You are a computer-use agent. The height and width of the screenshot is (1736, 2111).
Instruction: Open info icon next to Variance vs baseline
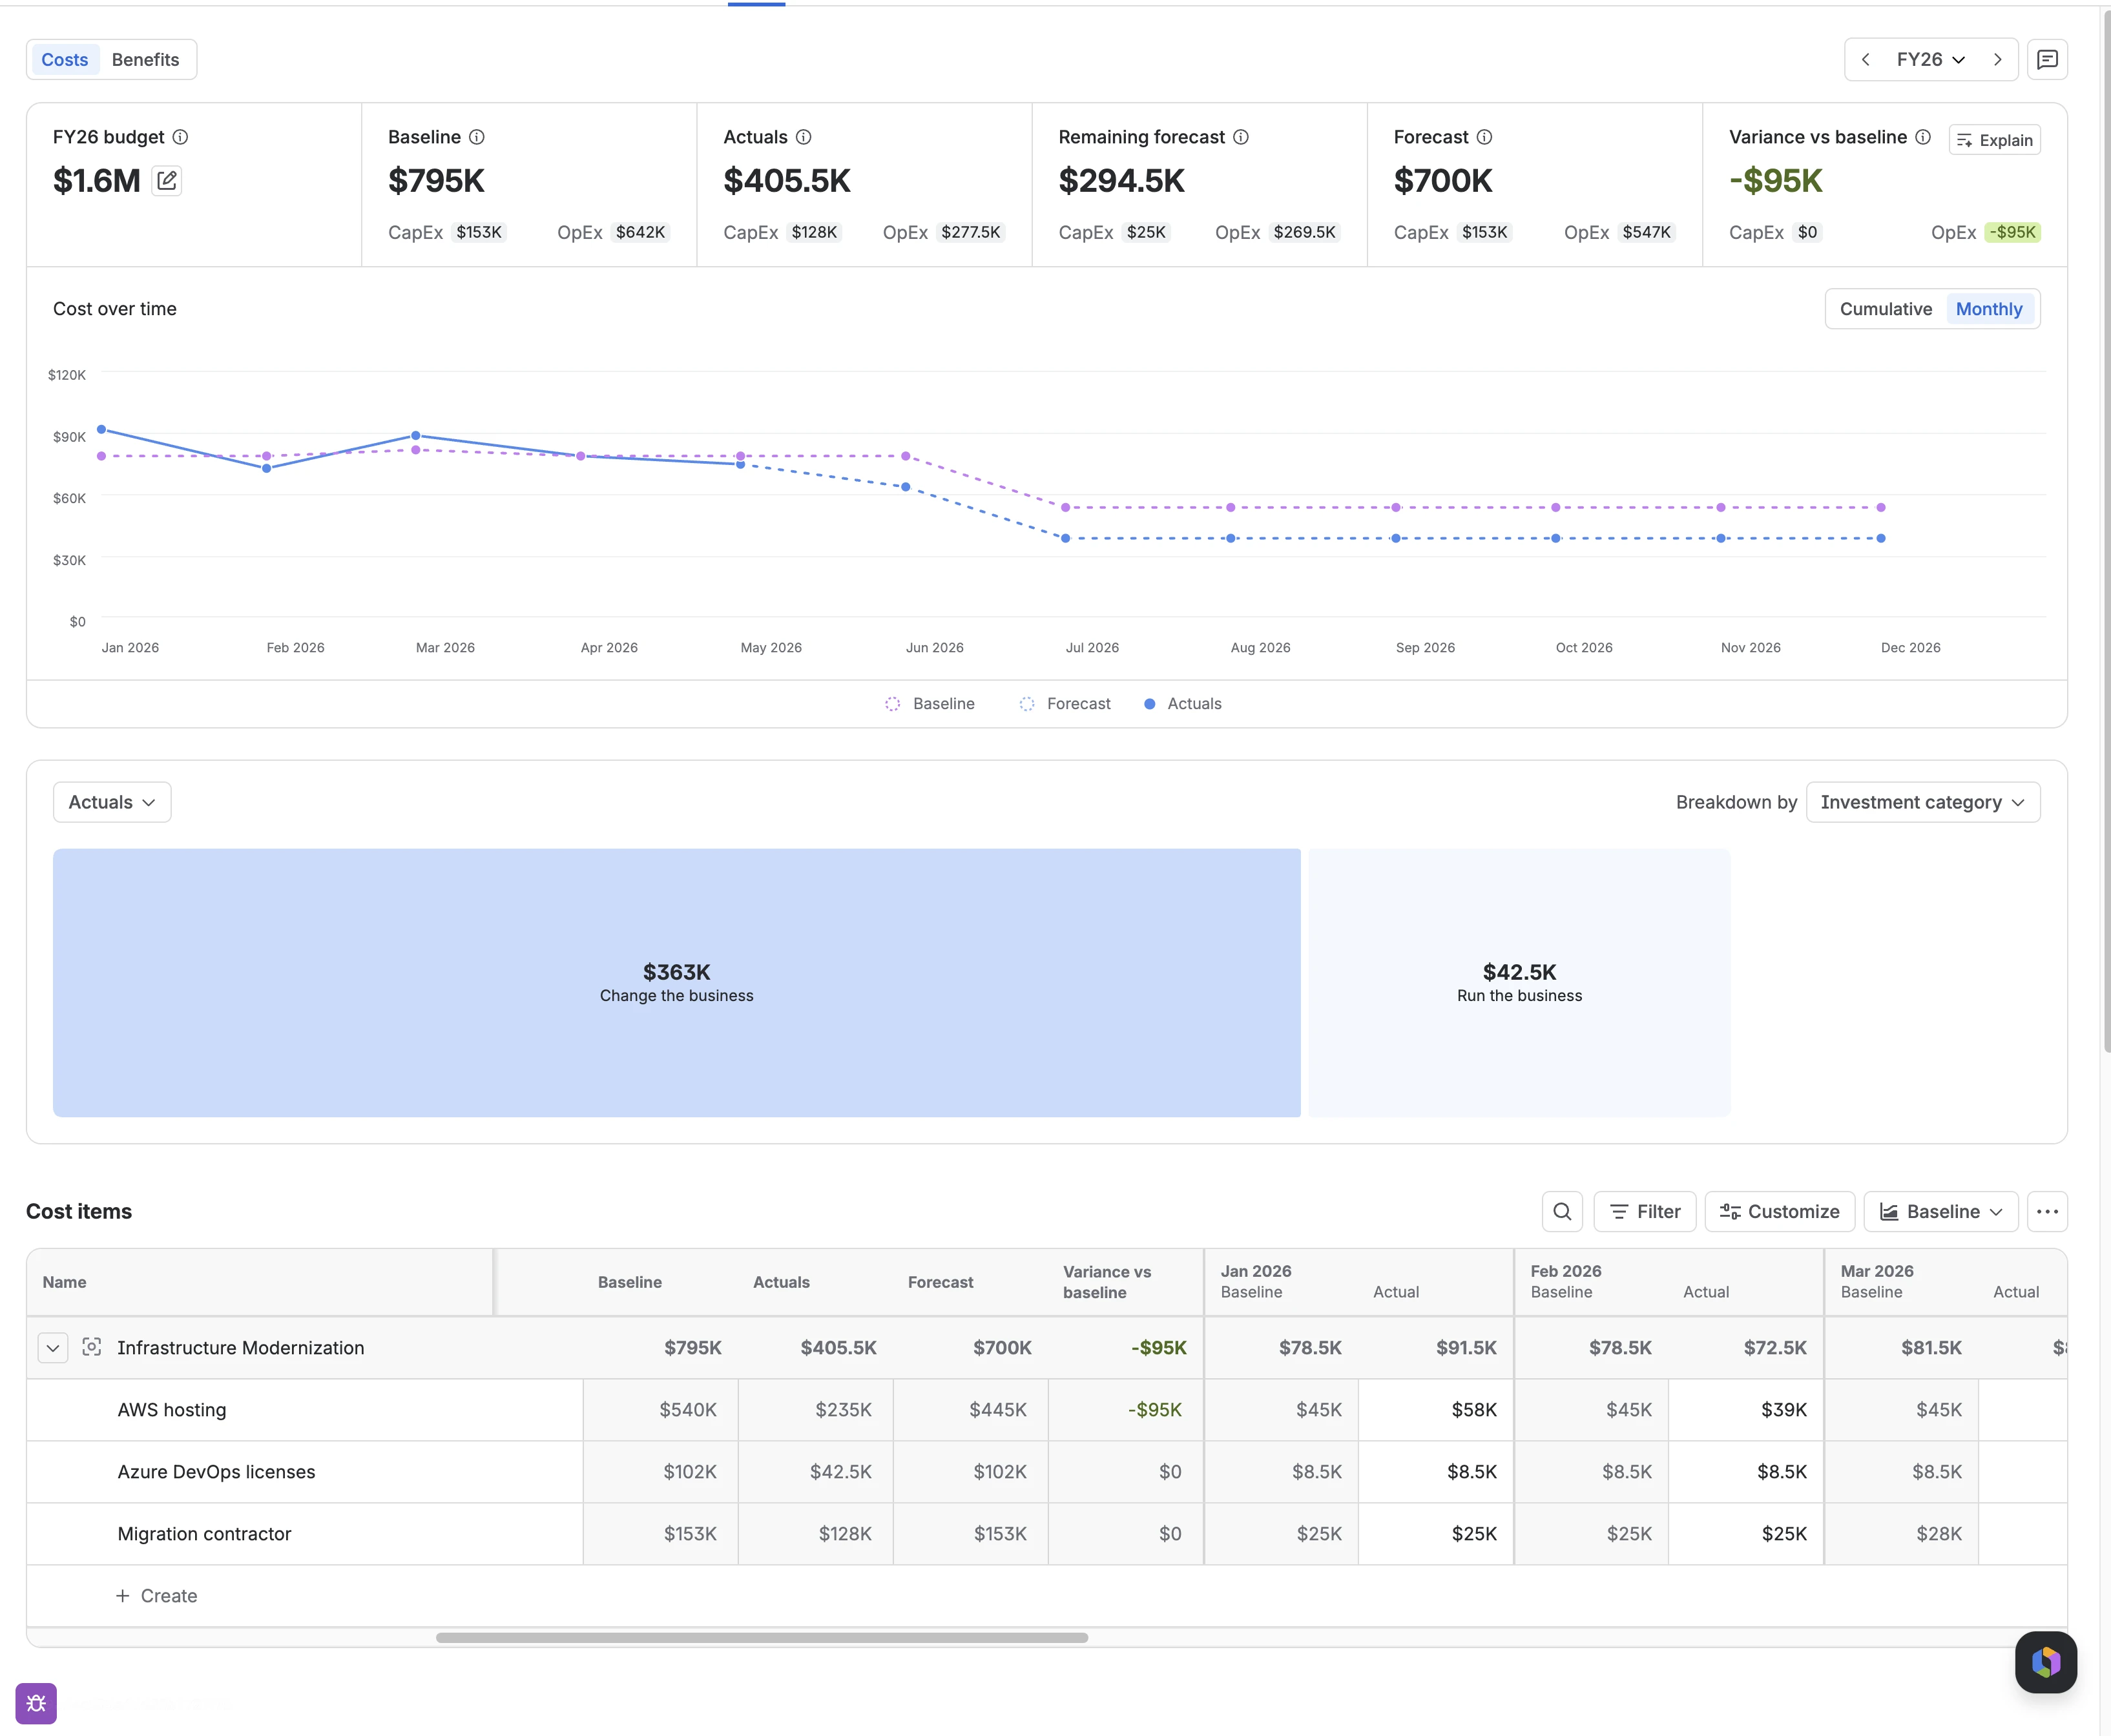pyautogui.click(x=1923, y=137)
